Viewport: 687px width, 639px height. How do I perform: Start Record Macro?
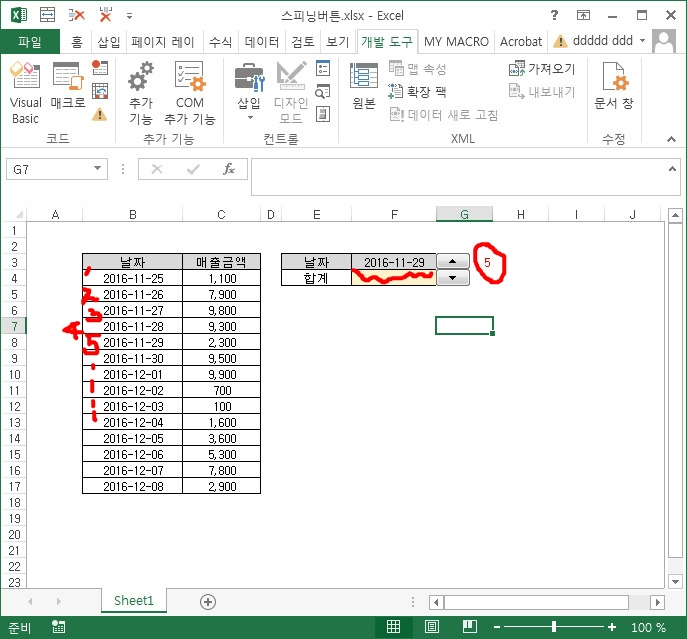point(100,67)
